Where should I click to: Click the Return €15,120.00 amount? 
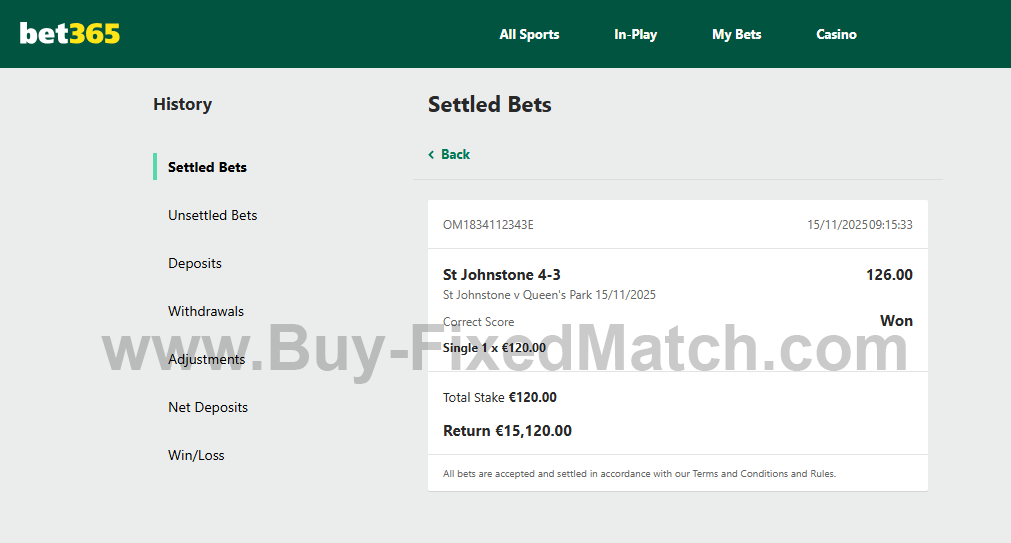507,431
